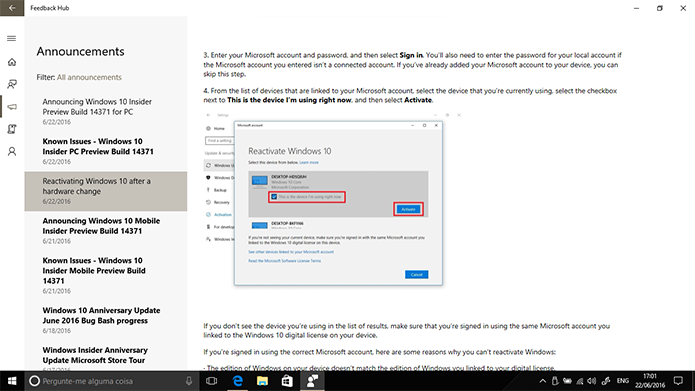
Task: Click the Announcements heading
Action: 81,51
